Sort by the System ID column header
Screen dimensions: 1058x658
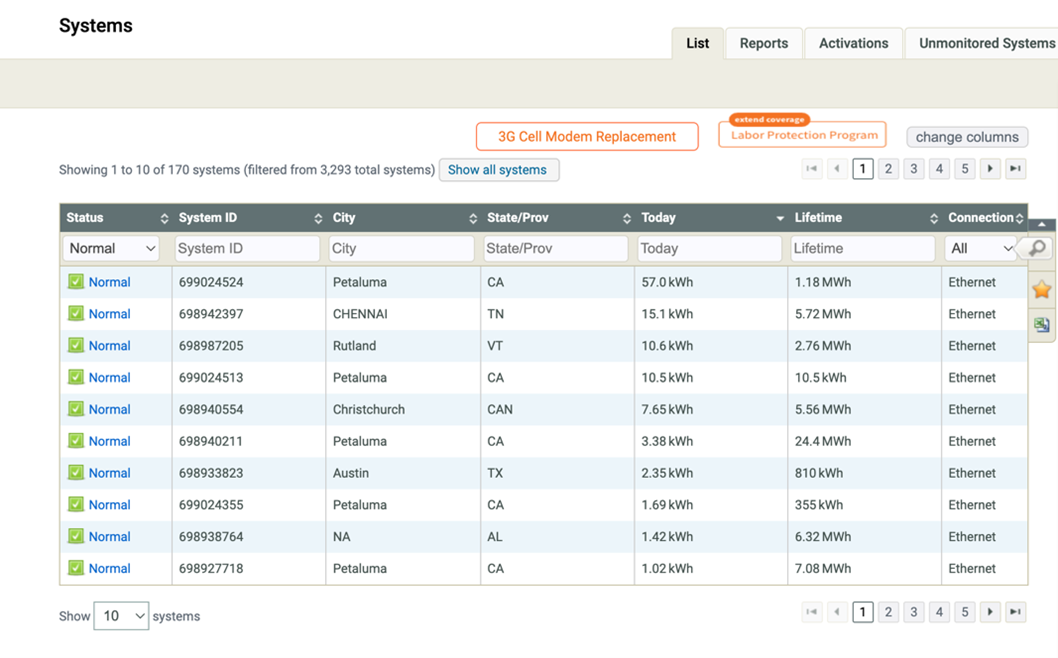249,217
